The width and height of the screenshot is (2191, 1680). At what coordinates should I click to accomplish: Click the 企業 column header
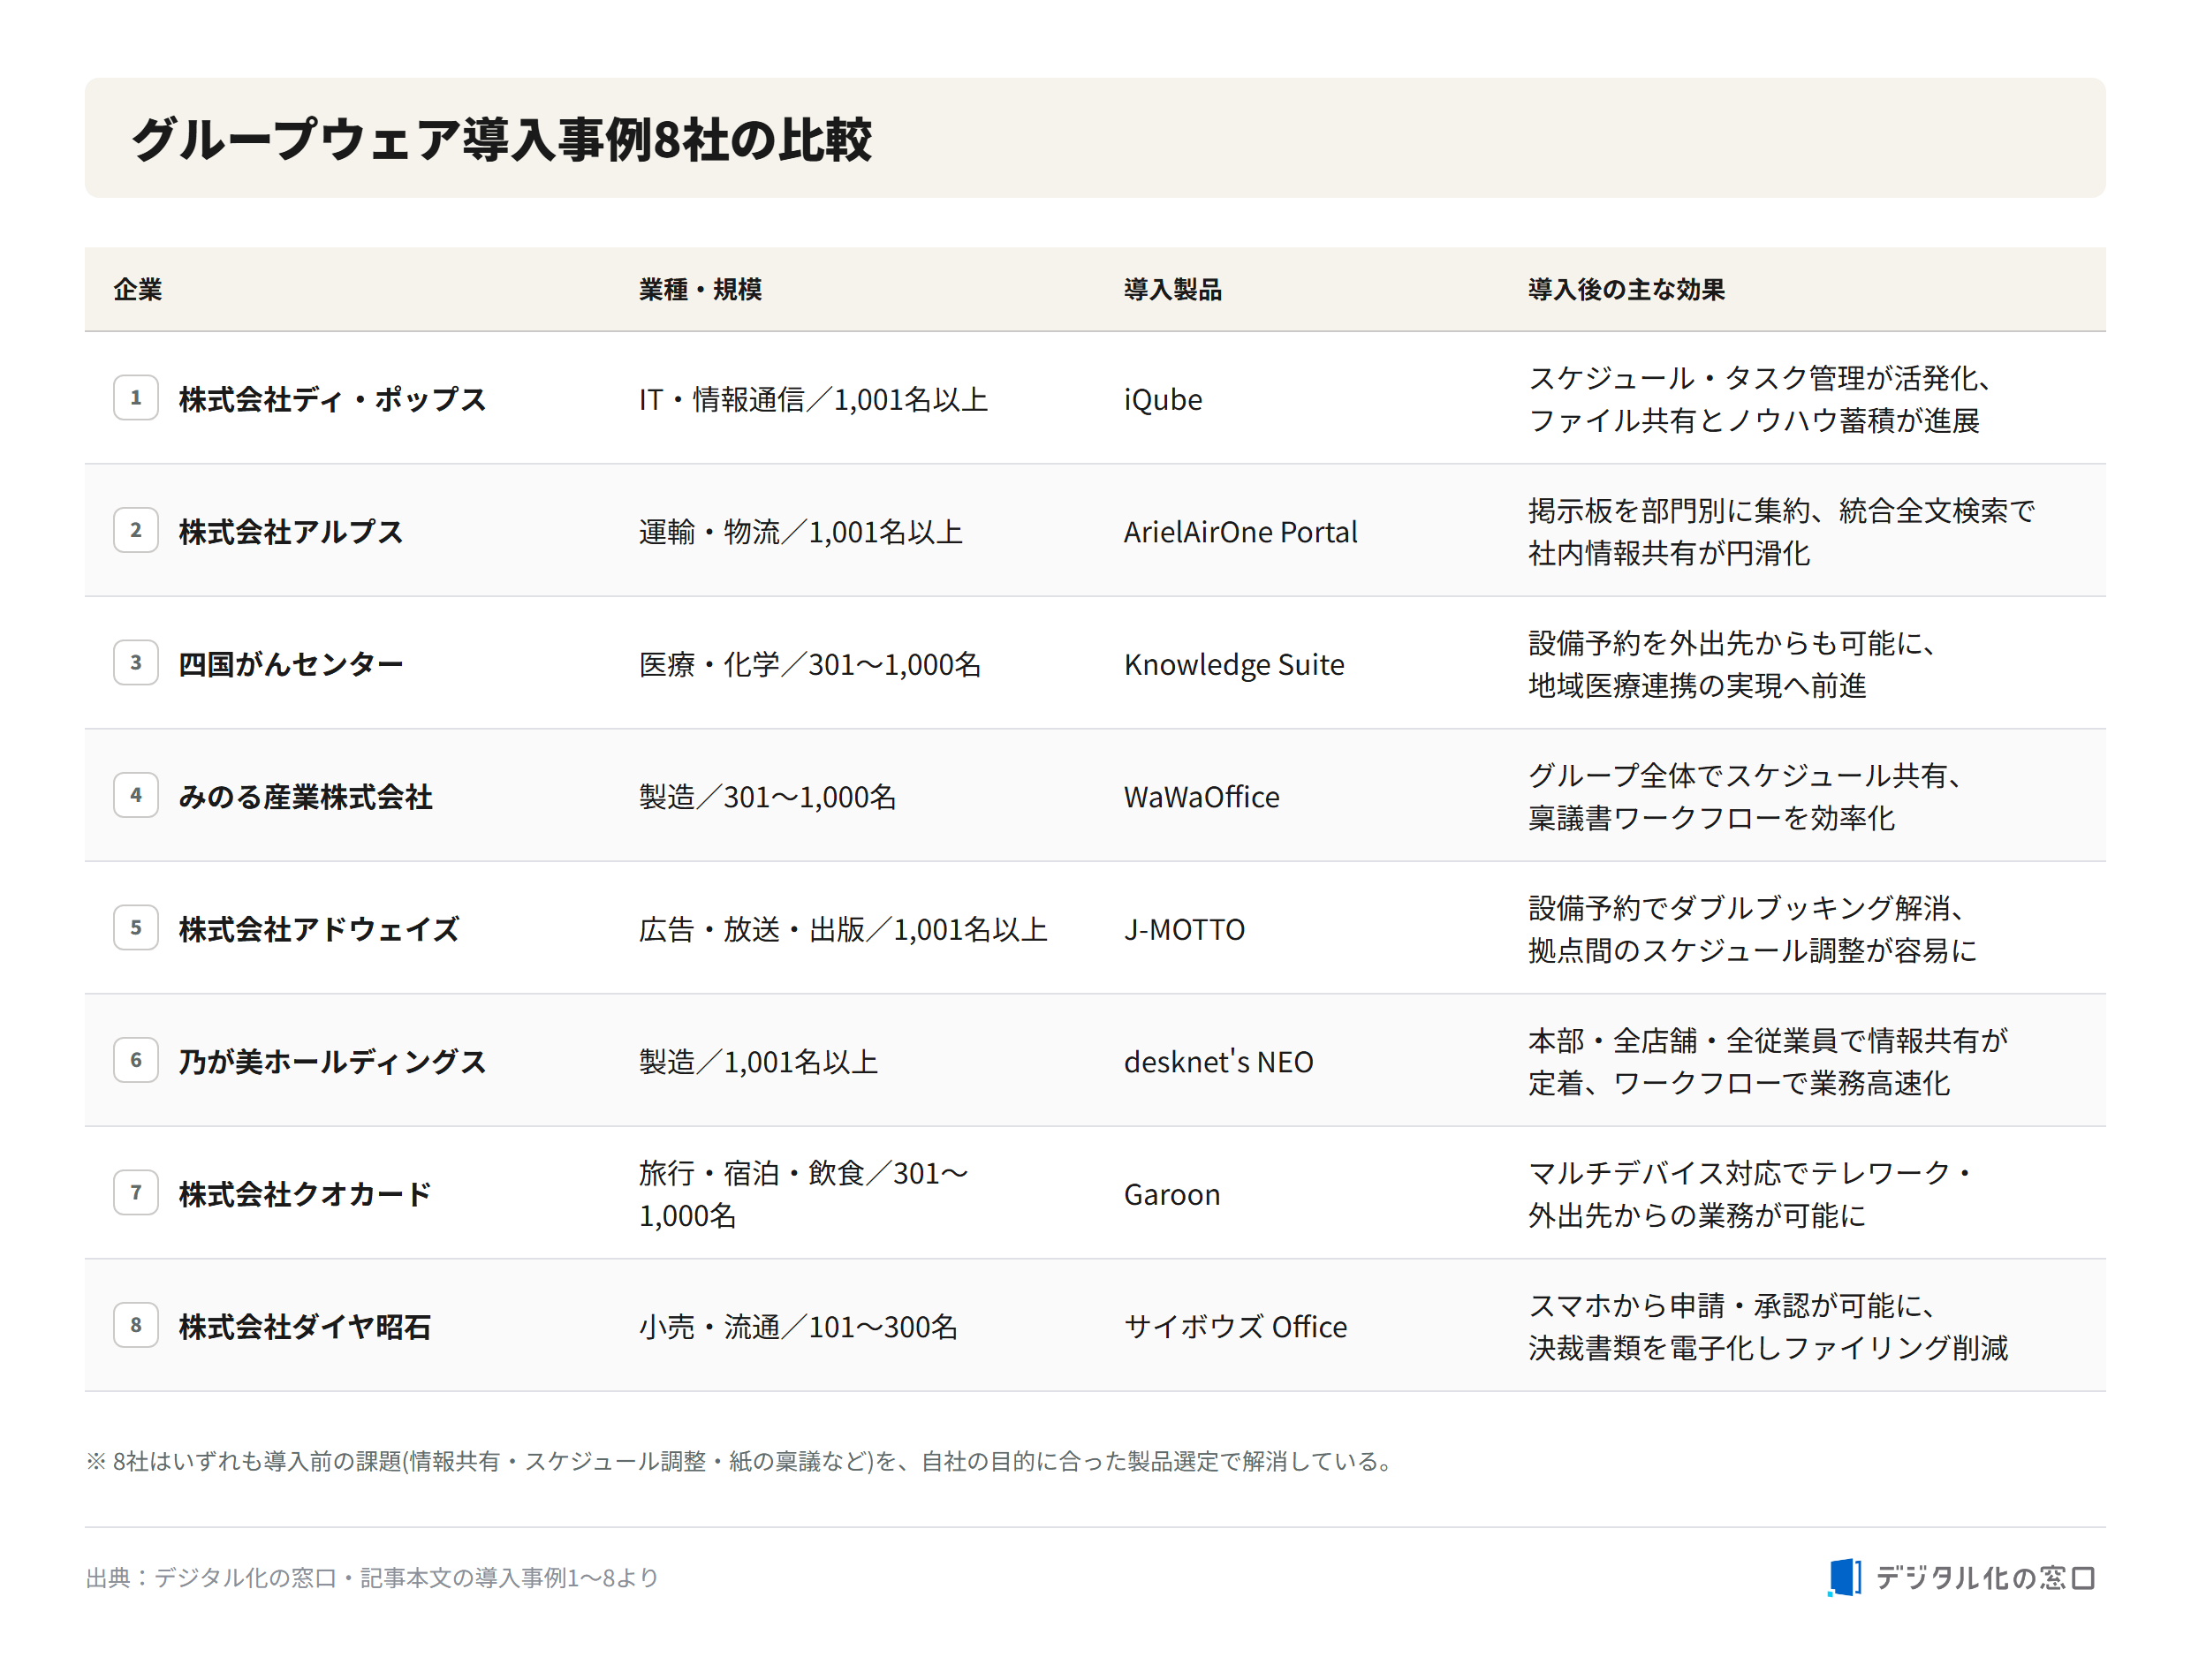pos(137,289)
